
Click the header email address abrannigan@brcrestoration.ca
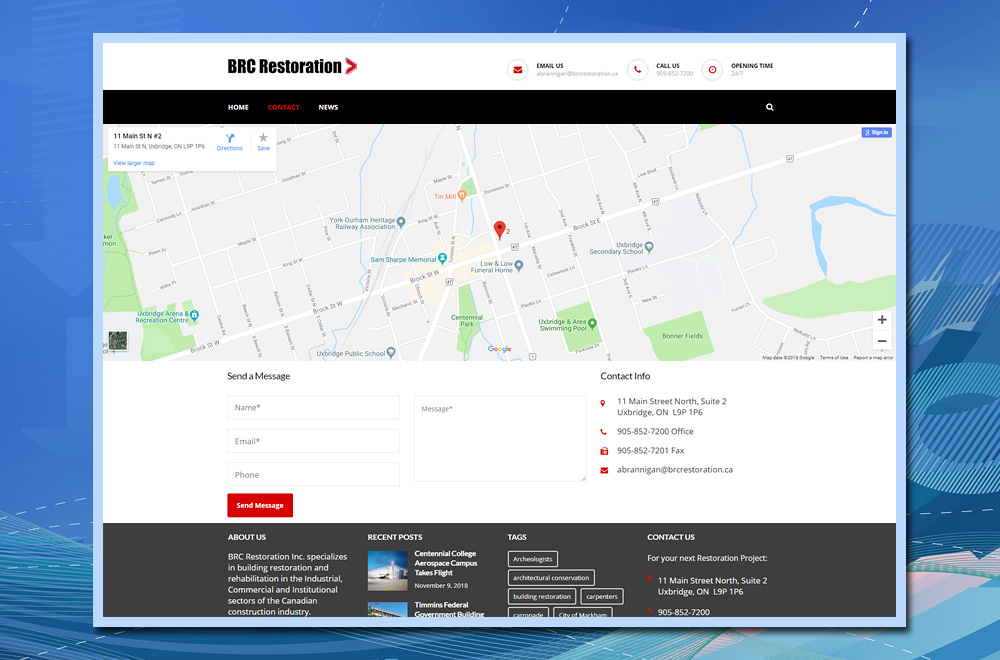[x=577, y=74]
